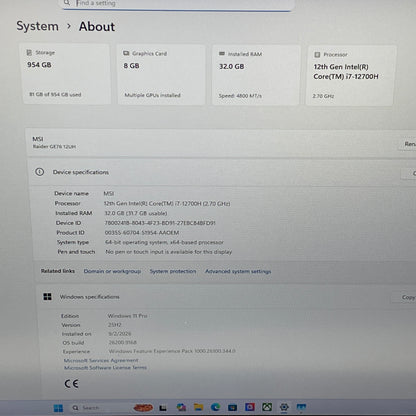Open the Xbox app on the taskbar
The width and height of the screenshot is (416, 416).
[x=267, y=407]
